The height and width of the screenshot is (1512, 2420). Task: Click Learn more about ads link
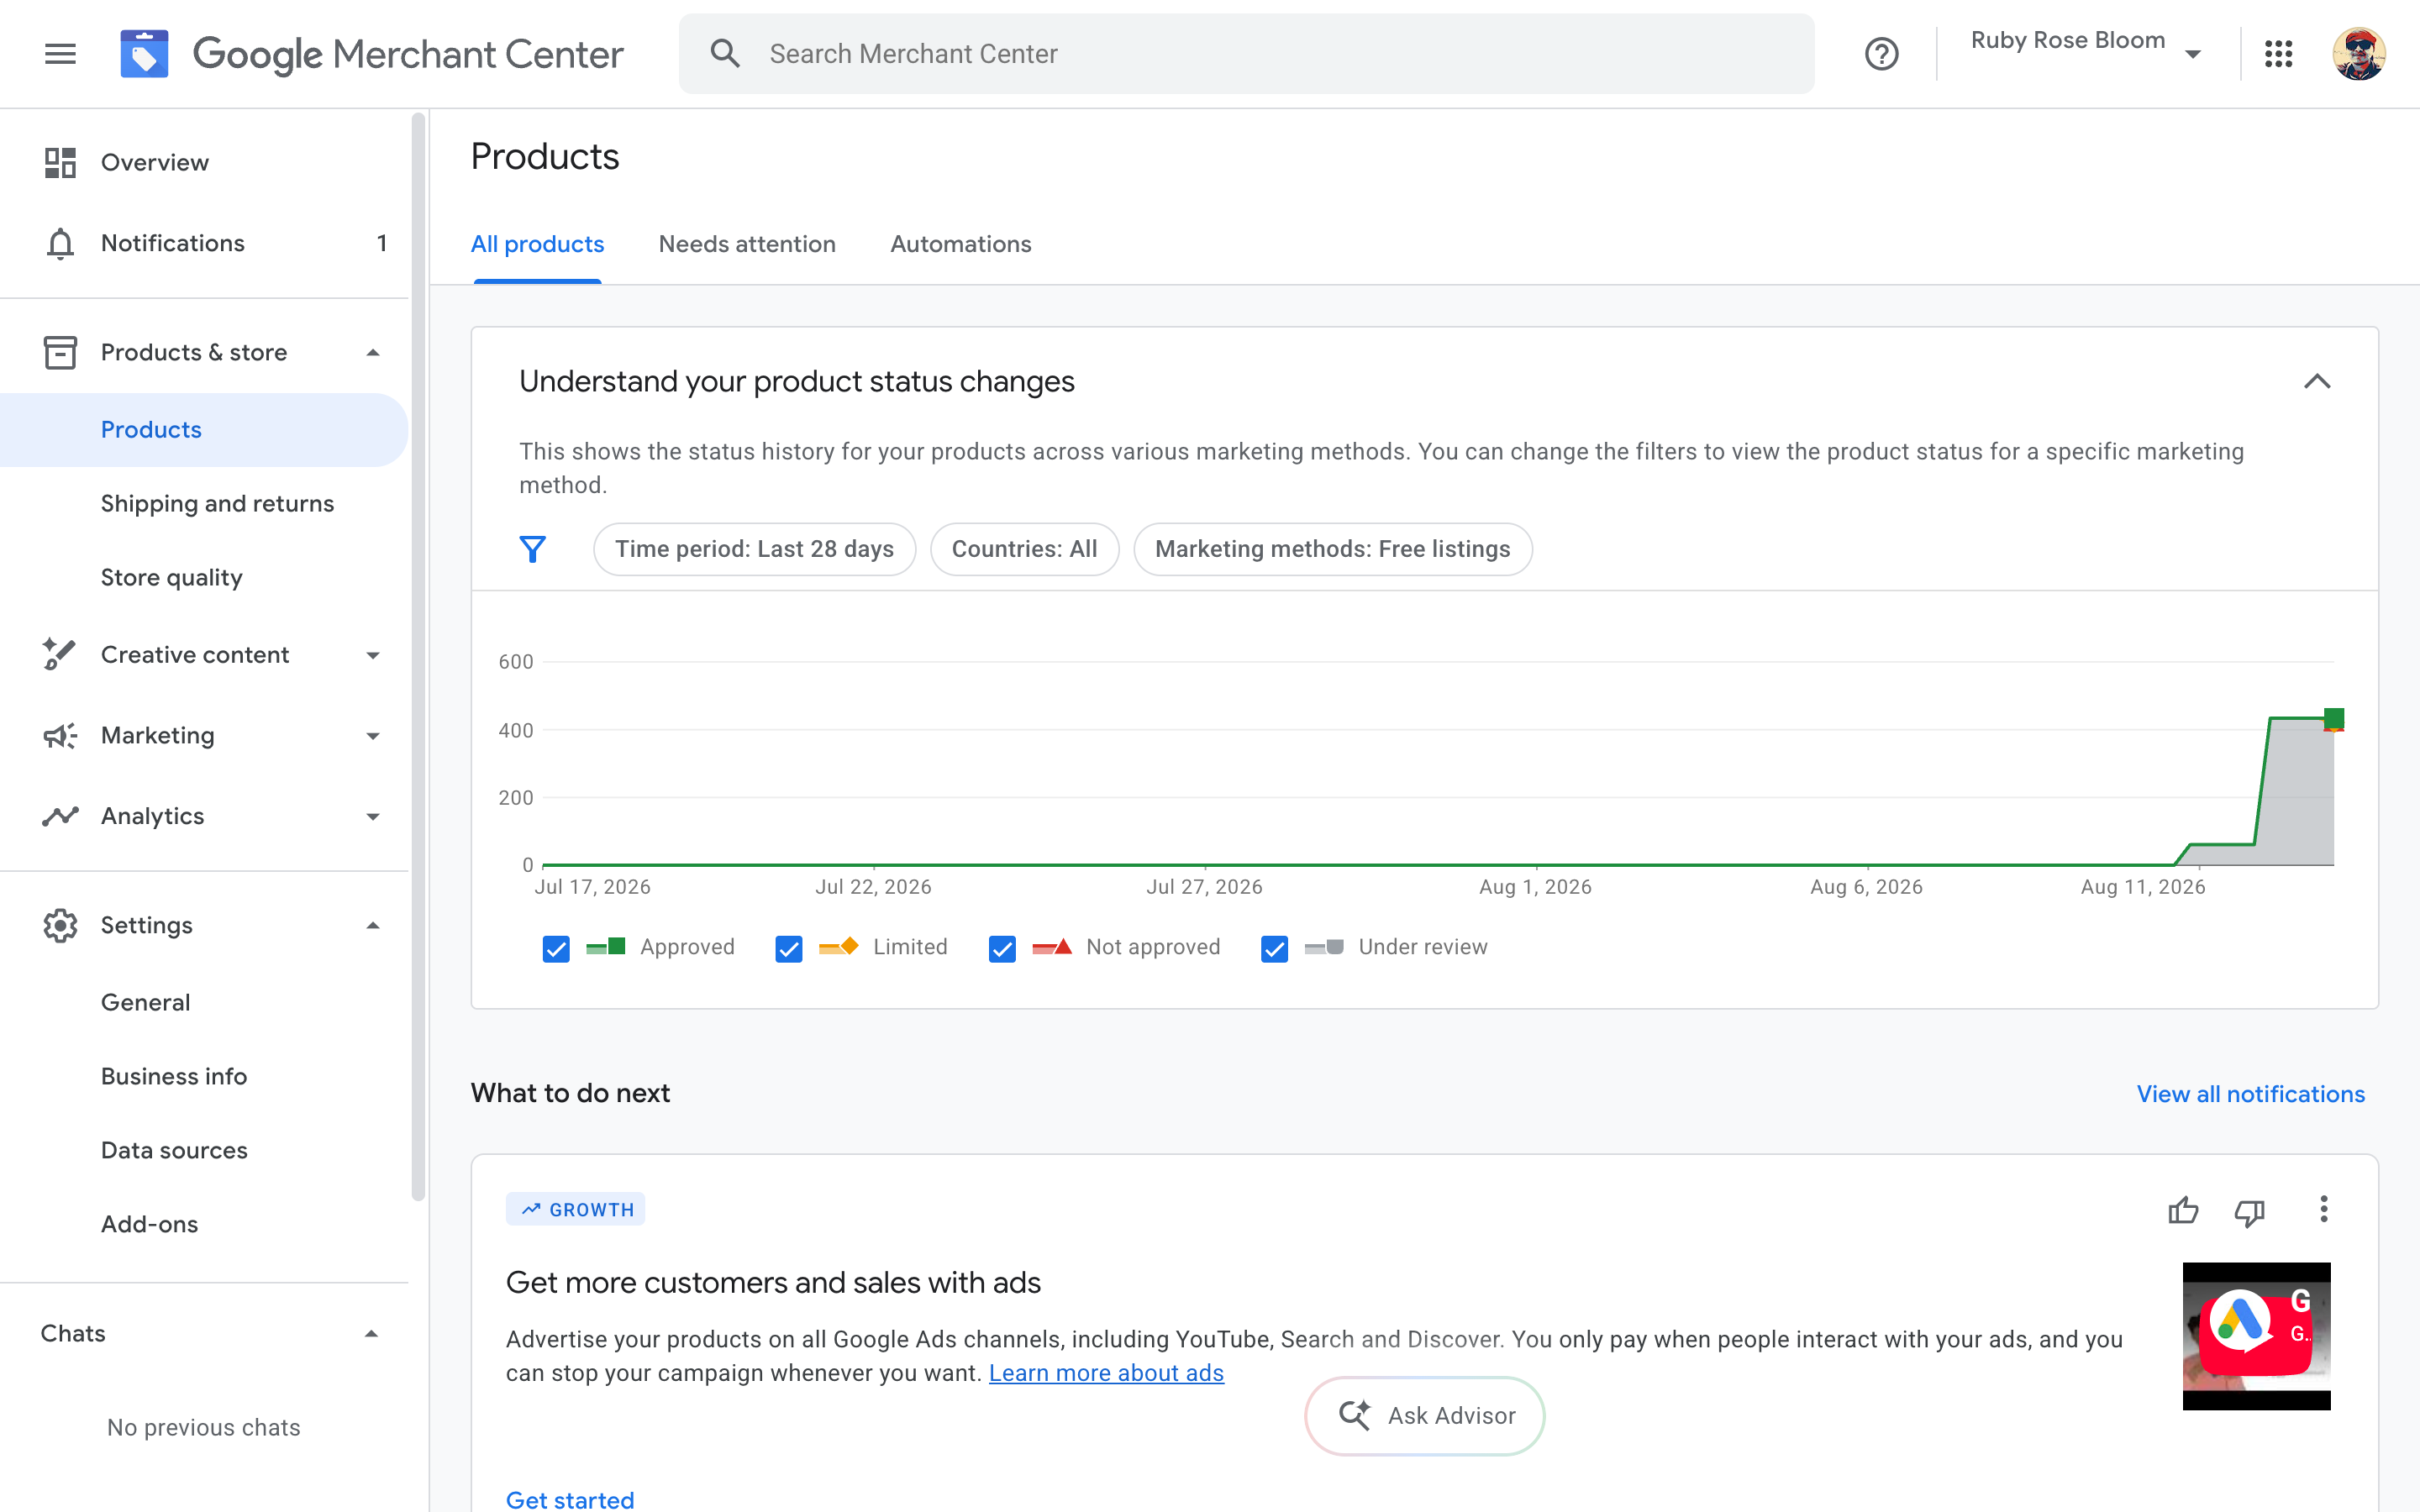pos(1106,1373)
